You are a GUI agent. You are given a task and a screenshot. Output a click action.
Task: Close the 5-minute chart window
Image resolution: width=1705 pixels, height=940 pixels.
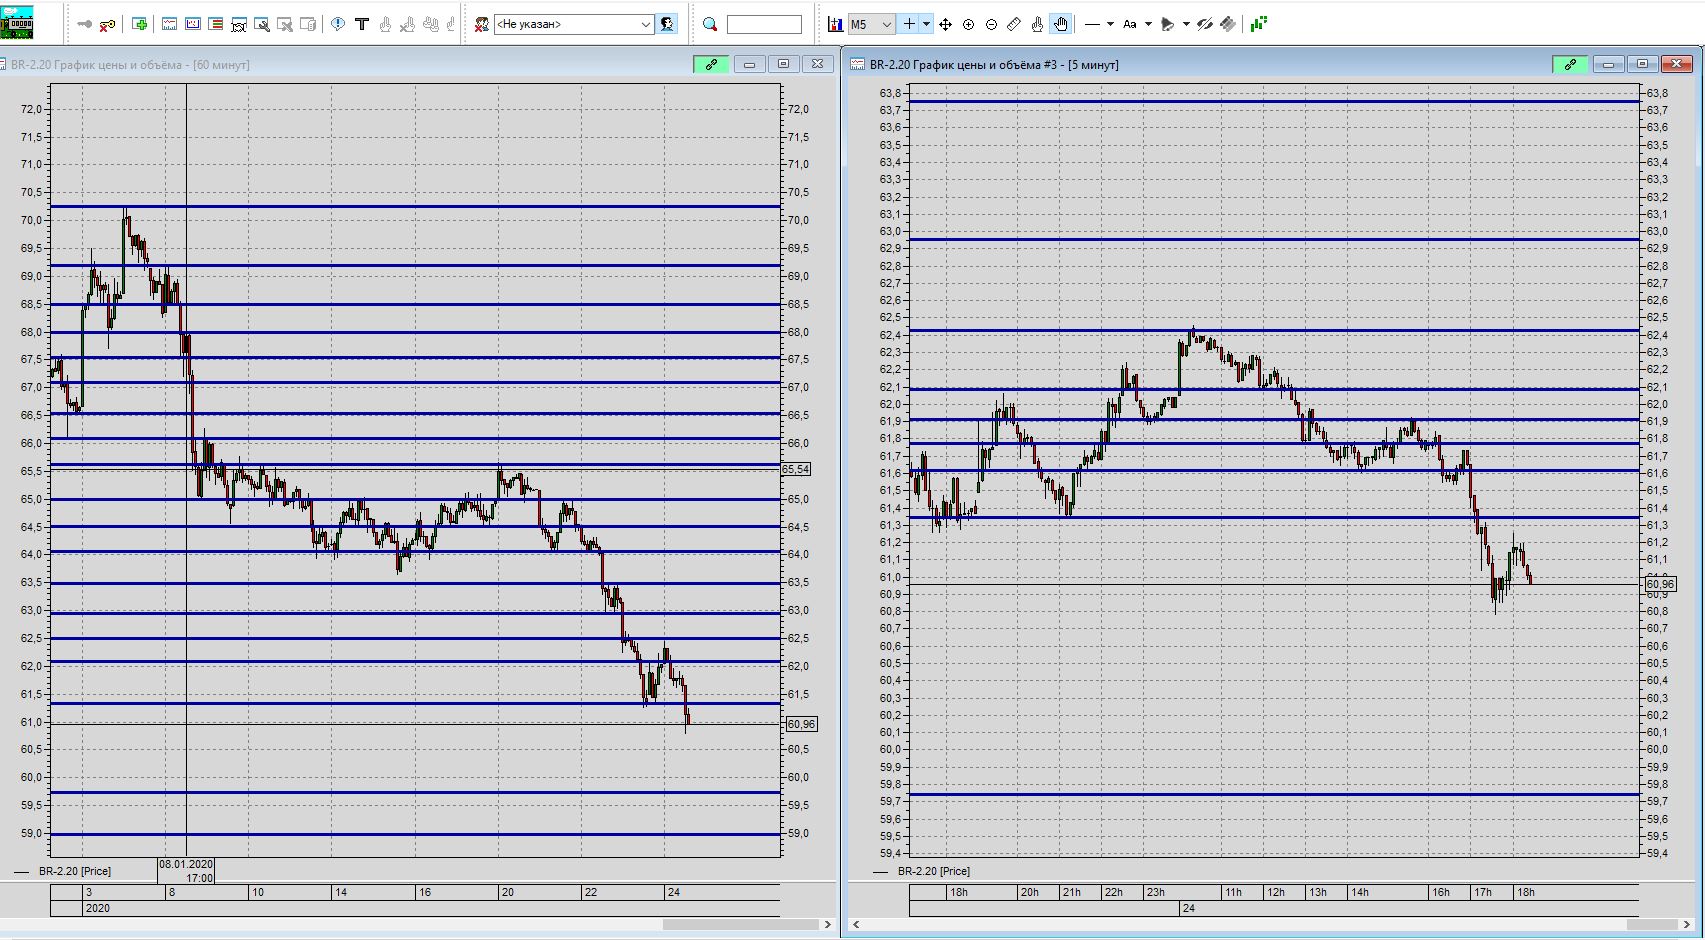click(1676, 64)
